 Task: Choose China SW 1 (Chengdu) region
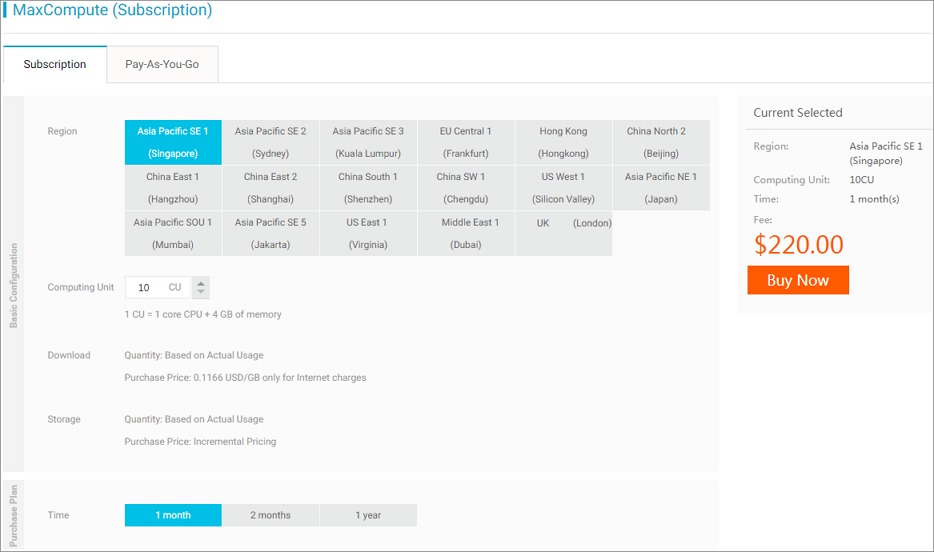pyautogui.click(x=466, y=188)
